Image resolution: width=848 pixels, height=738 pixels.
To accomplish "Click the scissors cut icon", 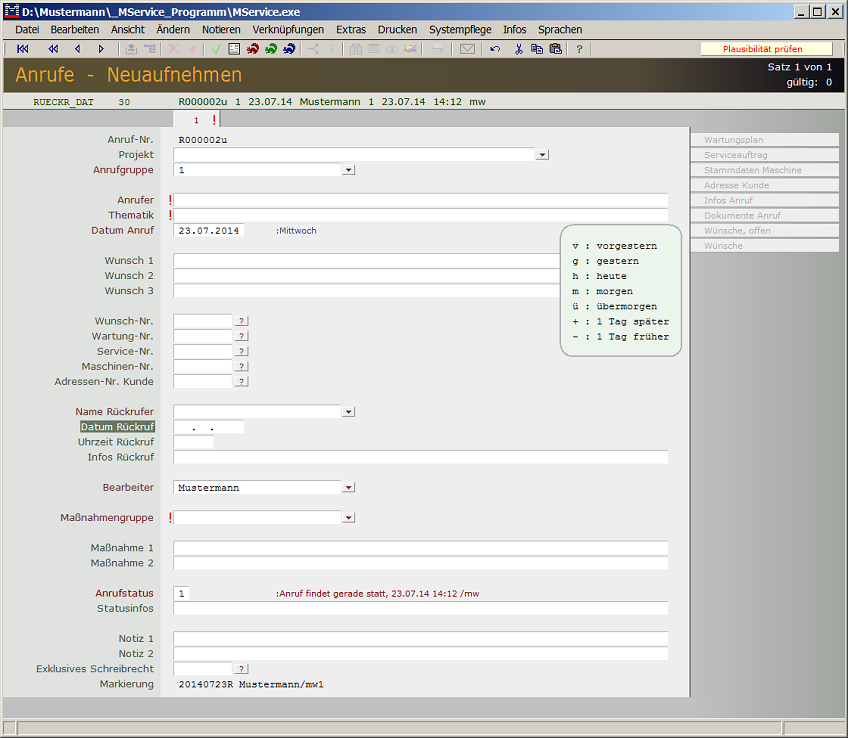I will coord(519,49).
